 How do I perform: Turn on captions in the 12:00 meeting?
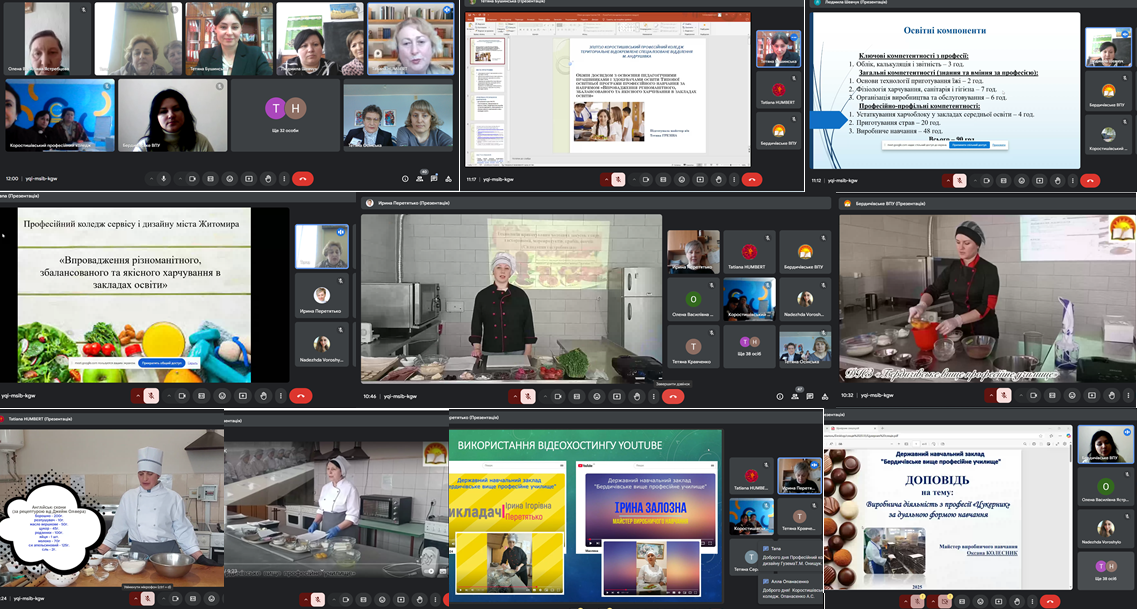(x=210, y=179)
